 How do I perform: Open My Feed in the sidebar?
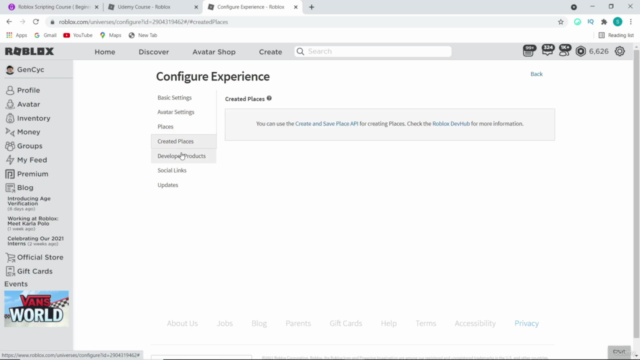tap(26, 160)
